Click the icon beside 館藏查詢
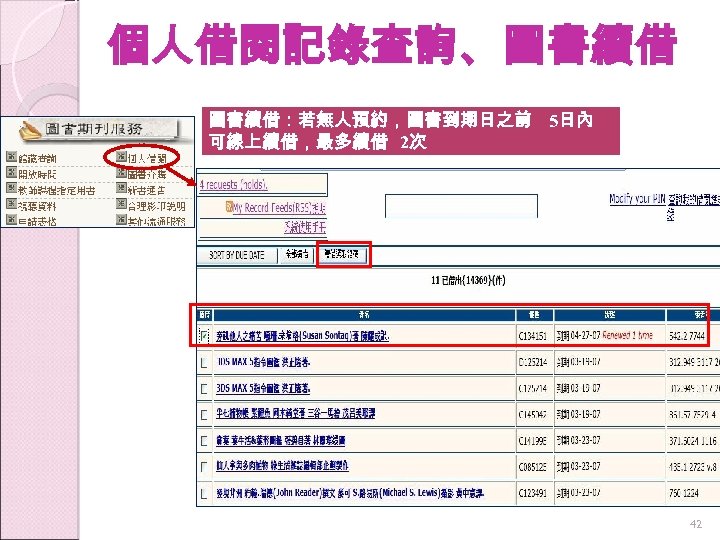Screen dimensions: 720x540 coord(11,157)
